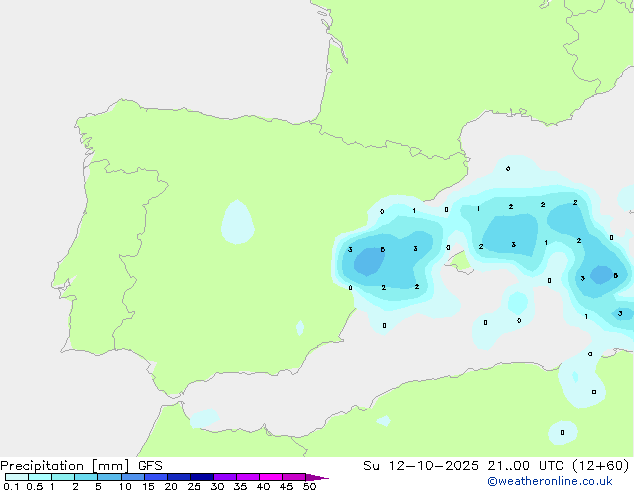Click the 20–25 mm legend color swatch
The height and width of the screenshot is (490, 634).
pyautogui.click(x=179, y=477)
